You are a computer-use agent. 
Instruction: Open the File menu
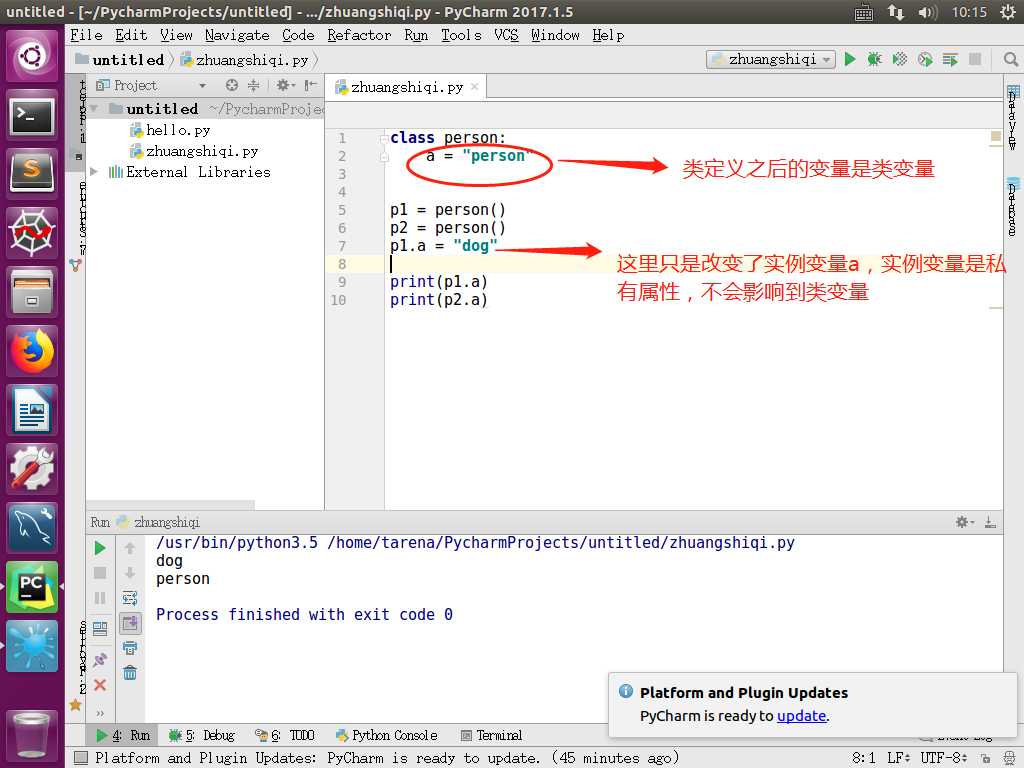86,35
